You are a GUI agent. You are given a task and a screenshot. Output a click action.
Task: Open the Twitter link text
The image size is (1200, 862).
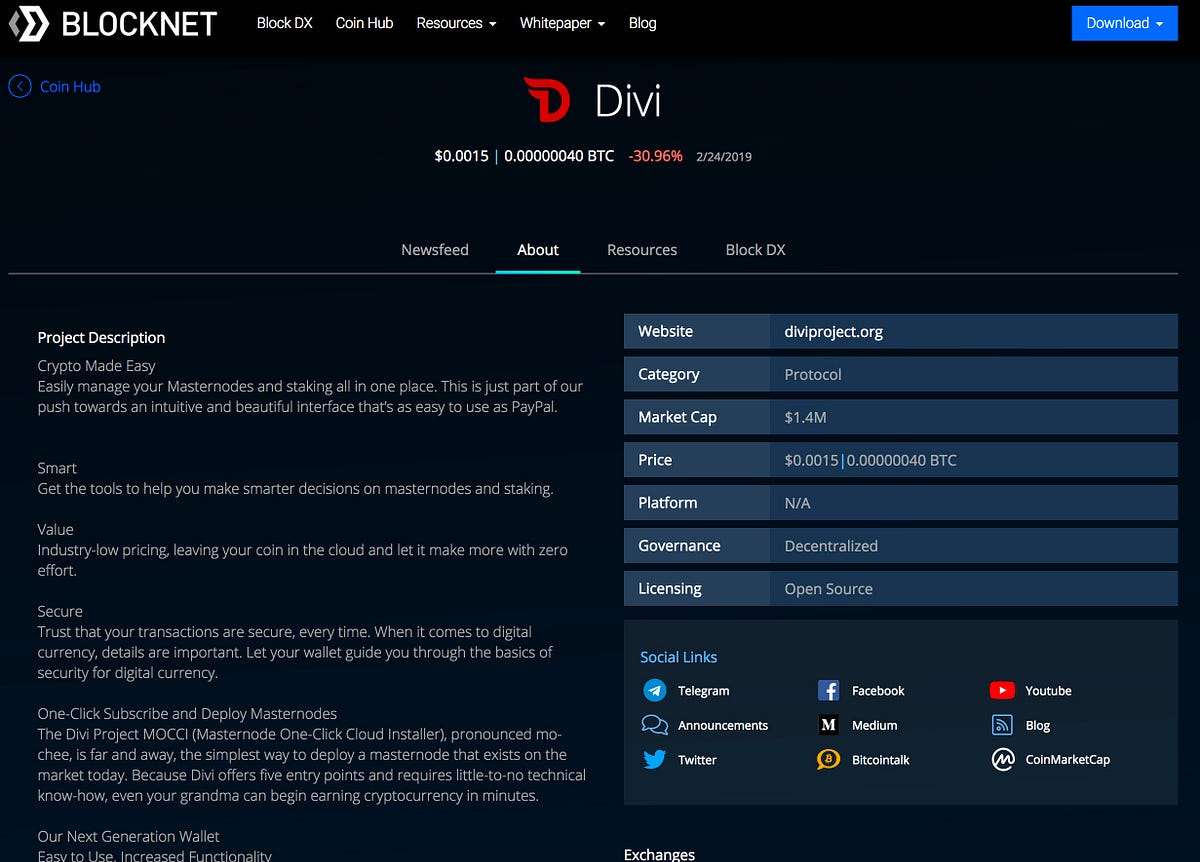(697, 760)
